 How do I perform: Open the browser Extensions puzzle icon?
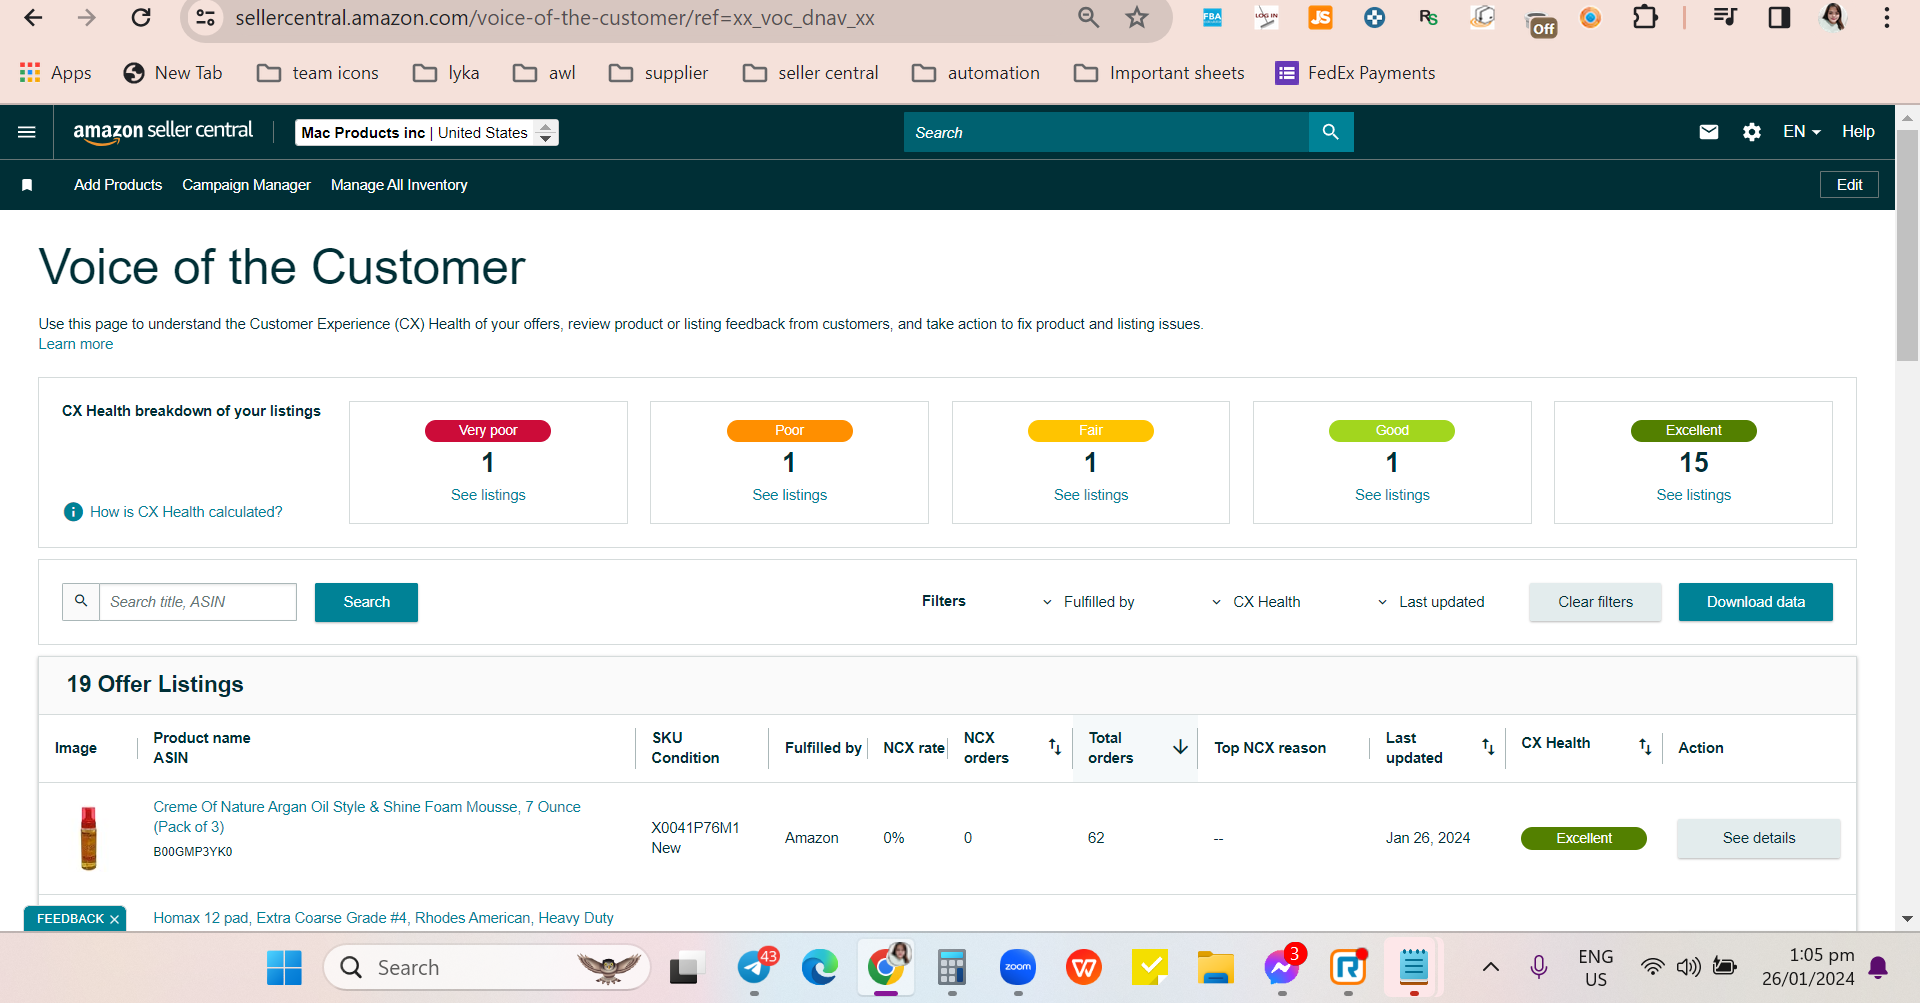click(1645, 18)
